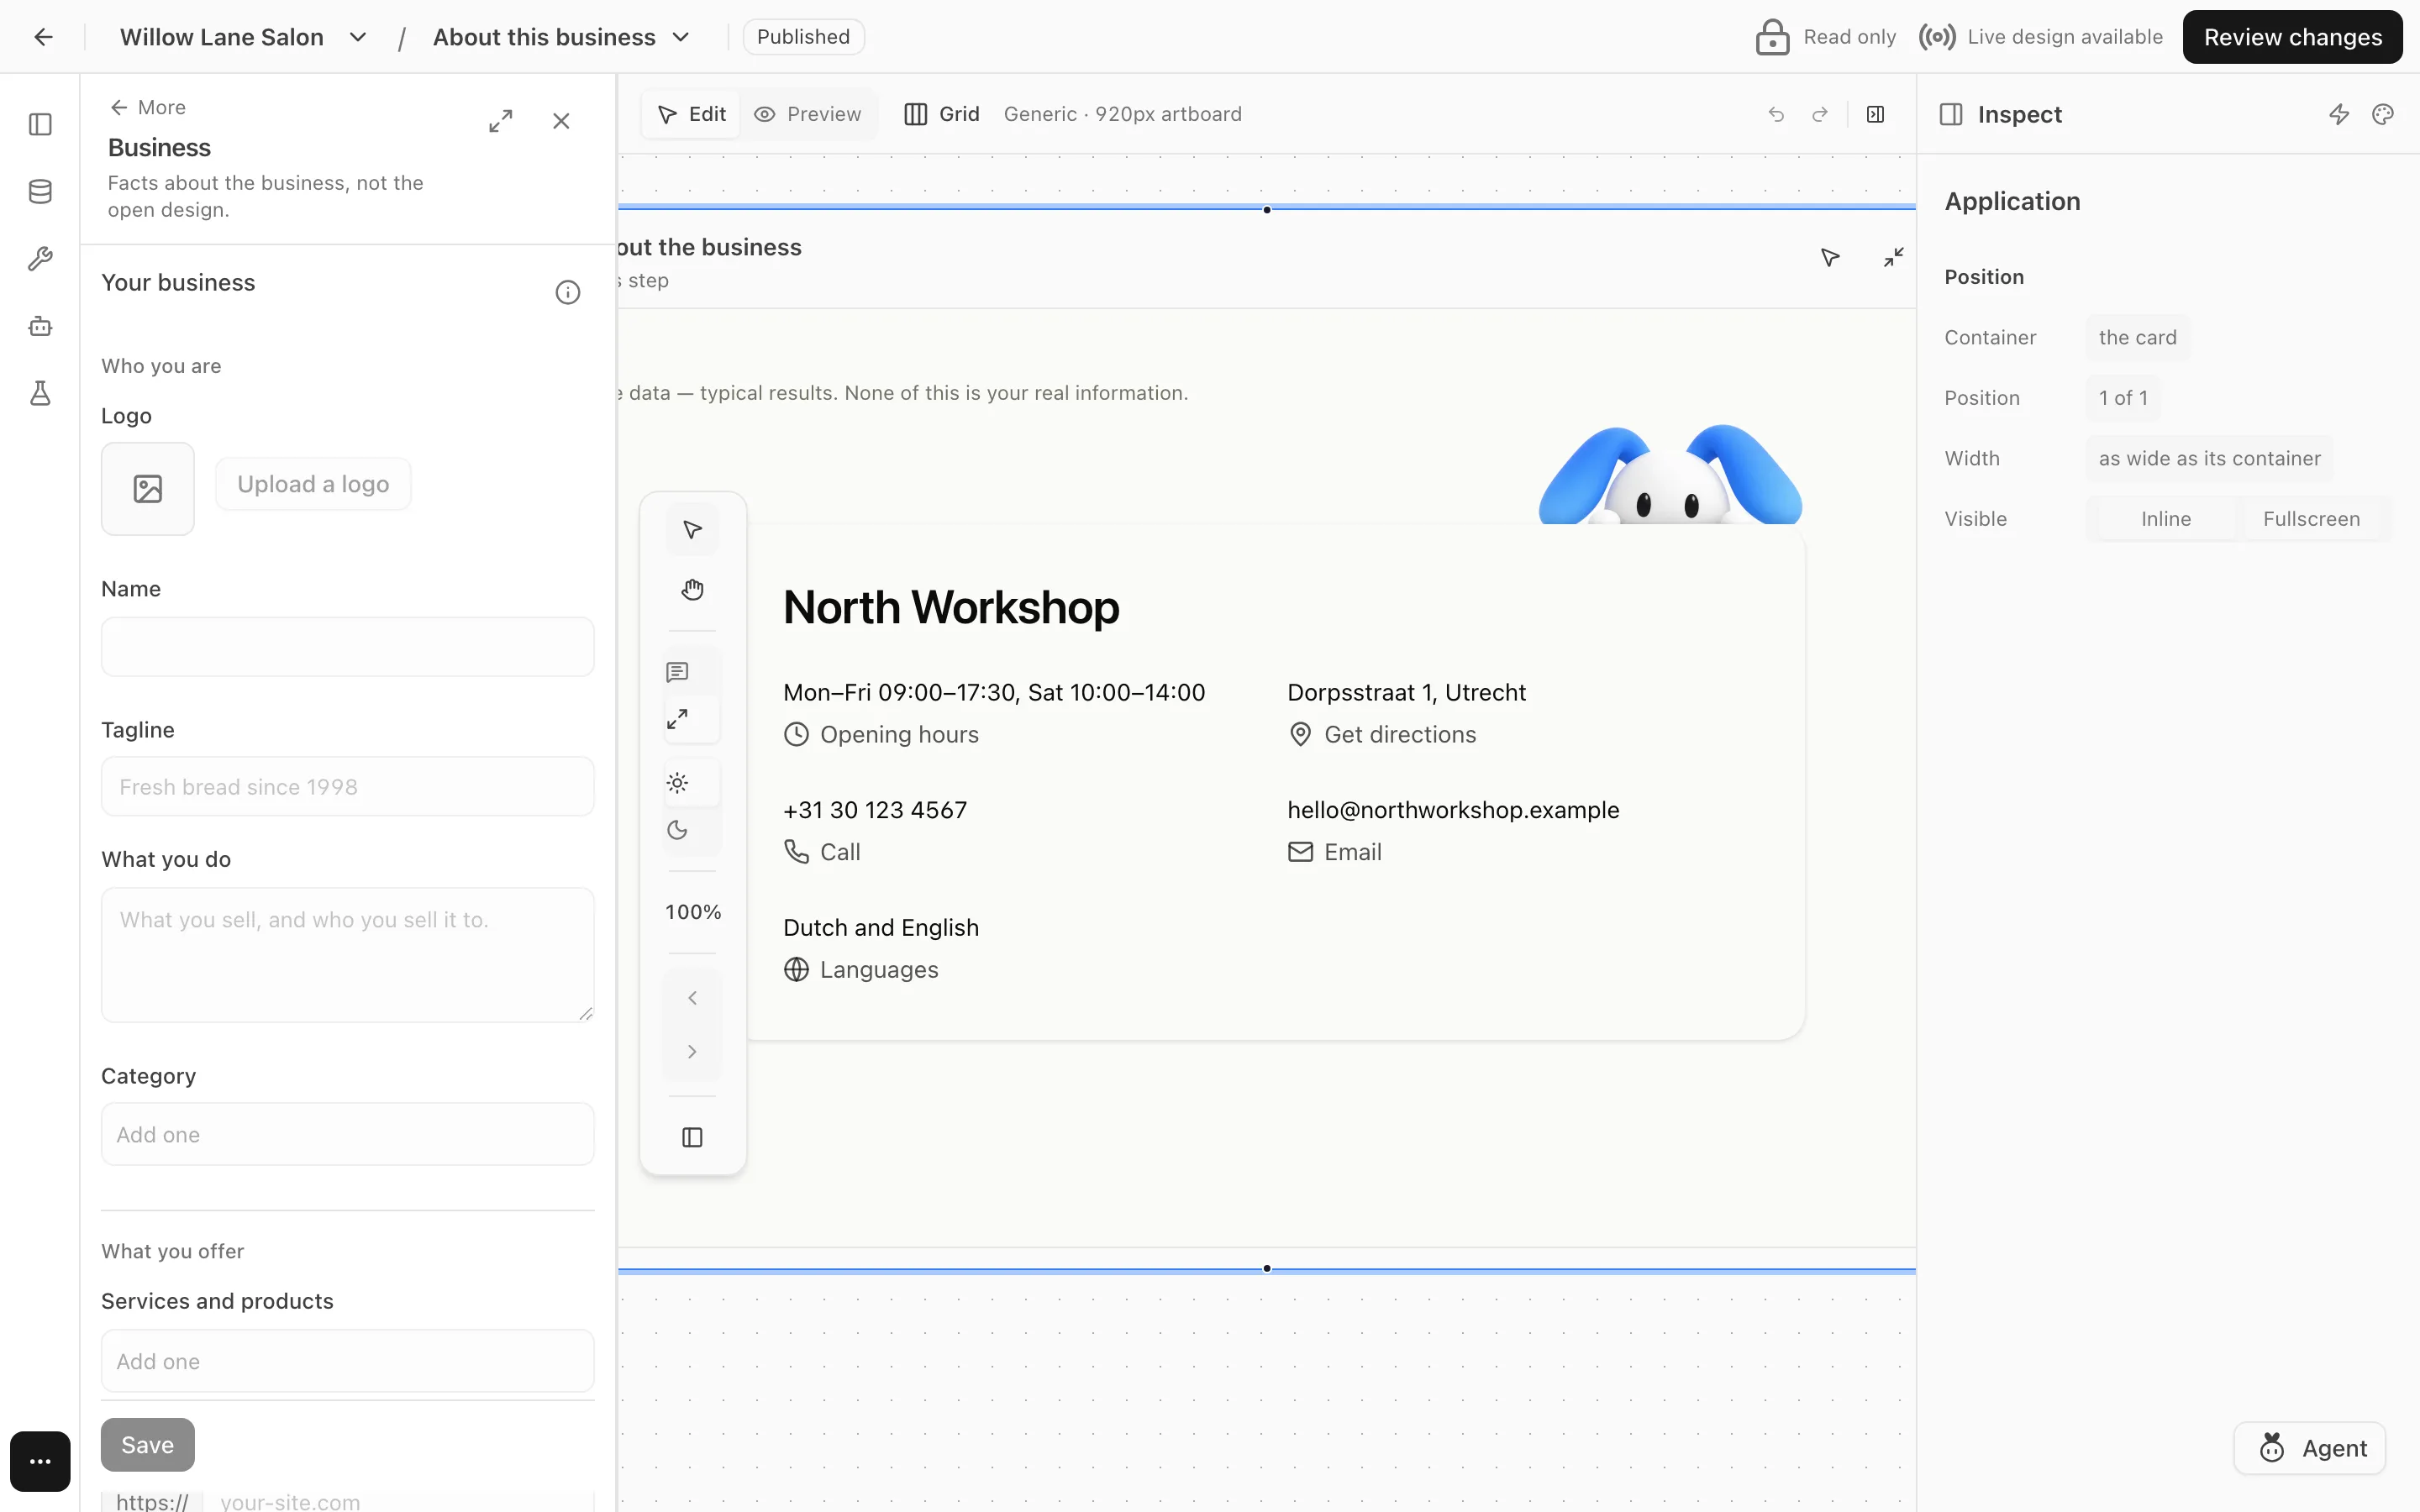
Task: Click the logo image placeholder
Action: [148, 488]
